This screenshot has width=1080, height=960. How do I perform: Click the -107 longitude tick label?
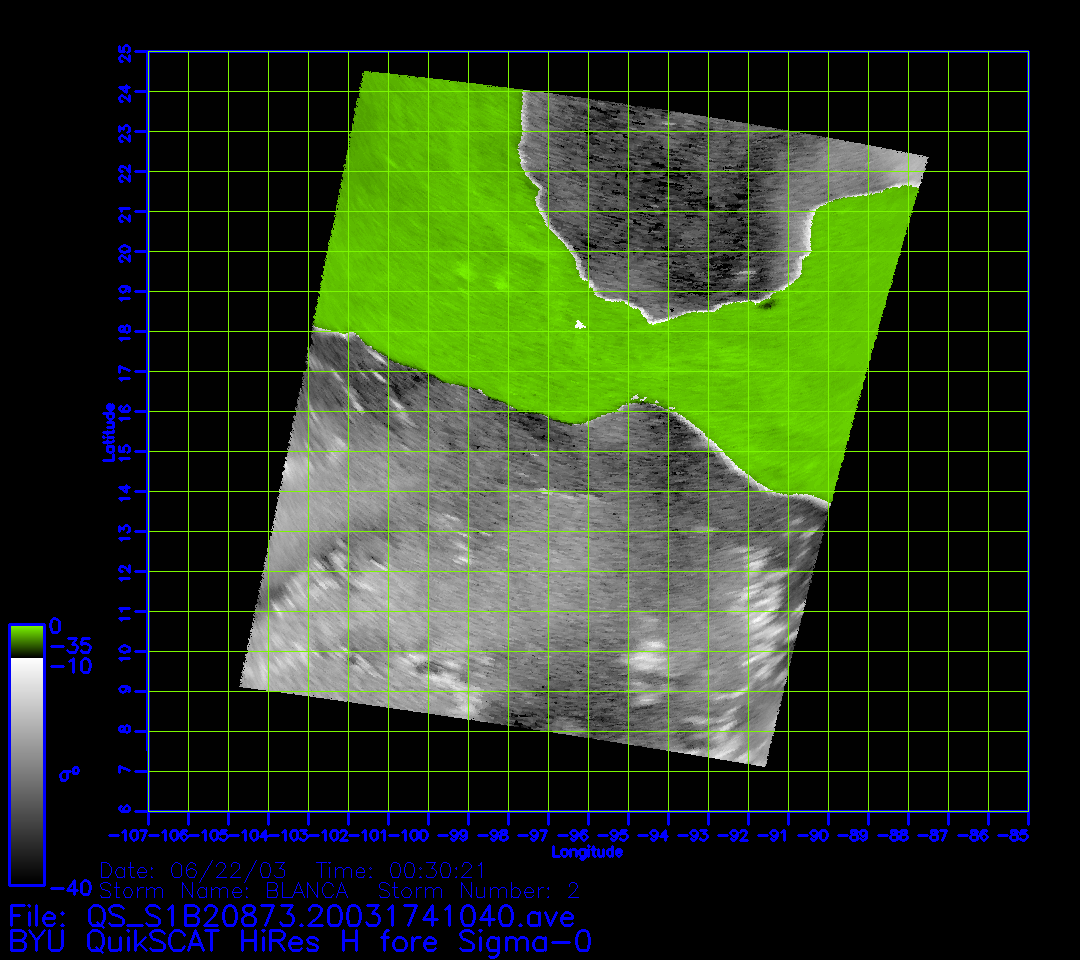130,834
